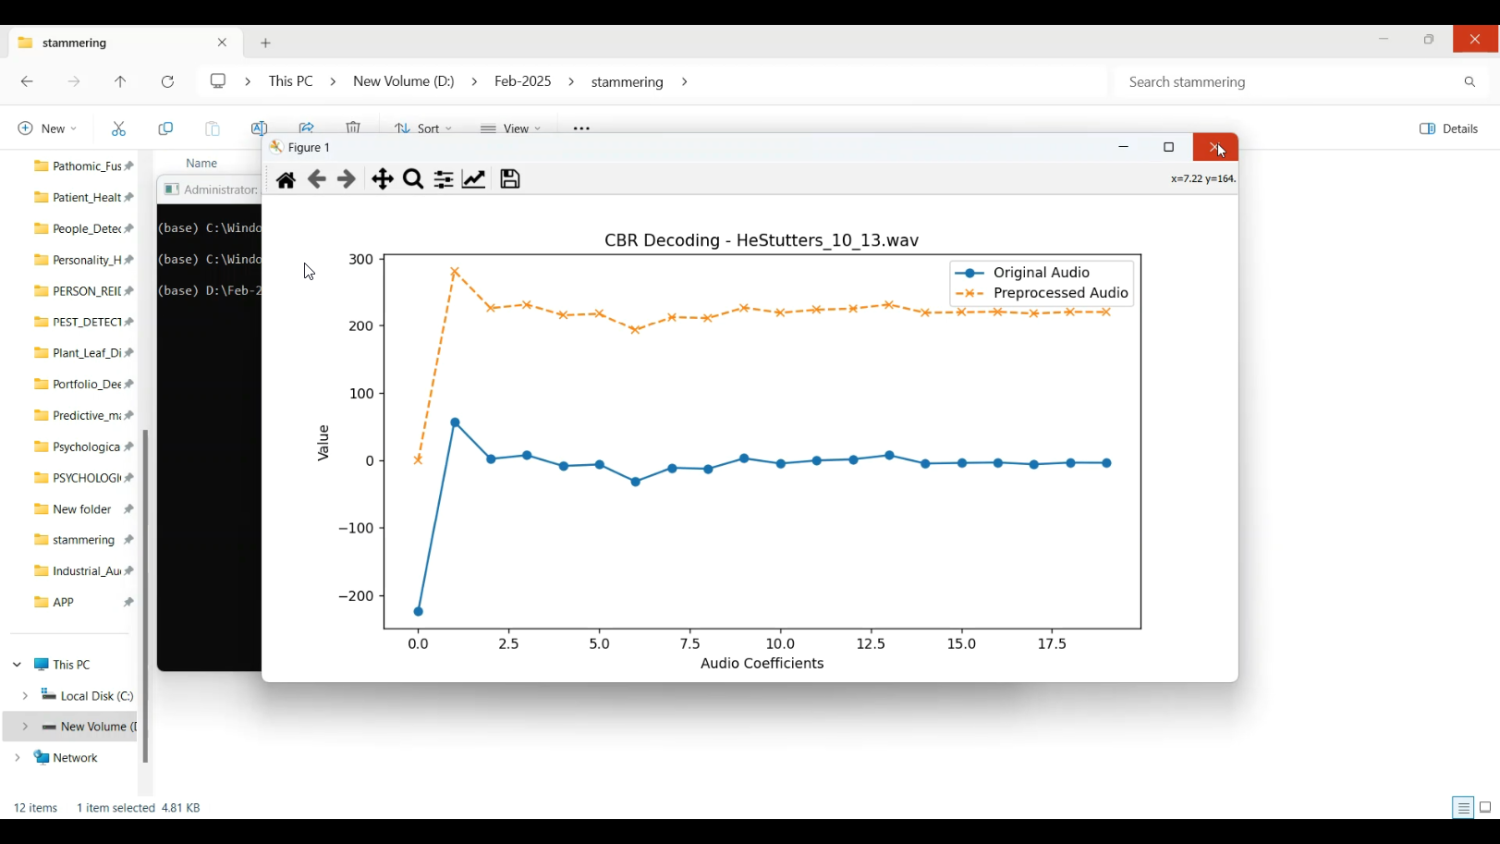Click the Back to previous view arrow
Viewport: 1500px width, 844px height.
click(317, 180)
